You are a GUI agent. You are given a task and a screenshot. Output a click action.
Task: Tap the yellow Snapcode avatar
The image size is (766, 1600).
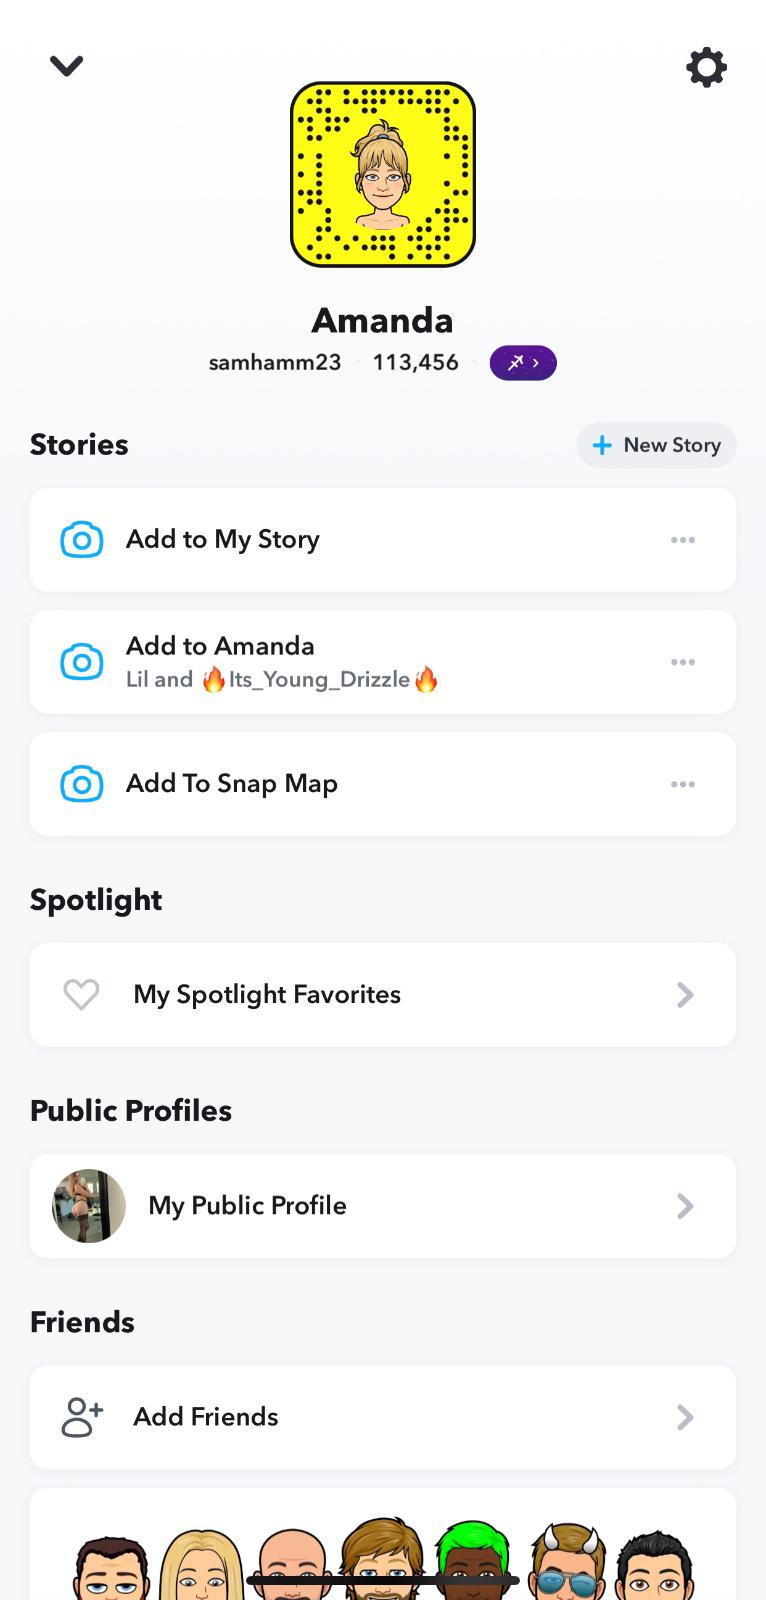coord(383,174)
